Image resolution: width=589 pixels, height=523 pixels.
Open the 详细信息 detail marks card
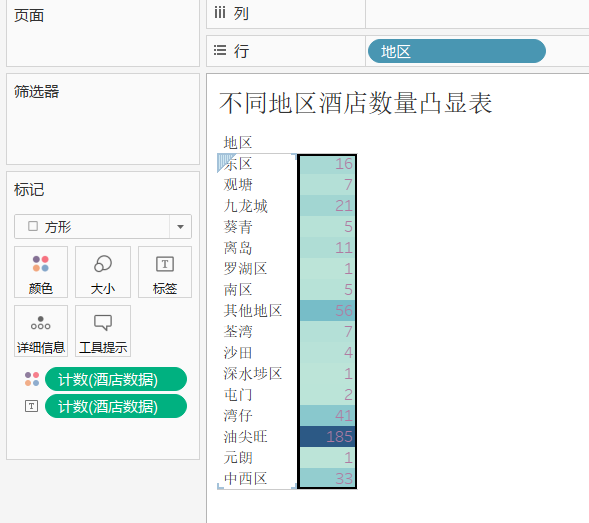point(41,331)
